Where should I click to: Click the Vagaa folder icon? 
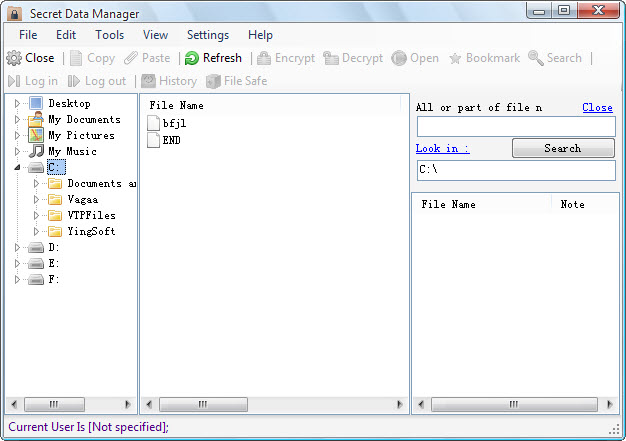pyautogui.click(x=55, y=200)
